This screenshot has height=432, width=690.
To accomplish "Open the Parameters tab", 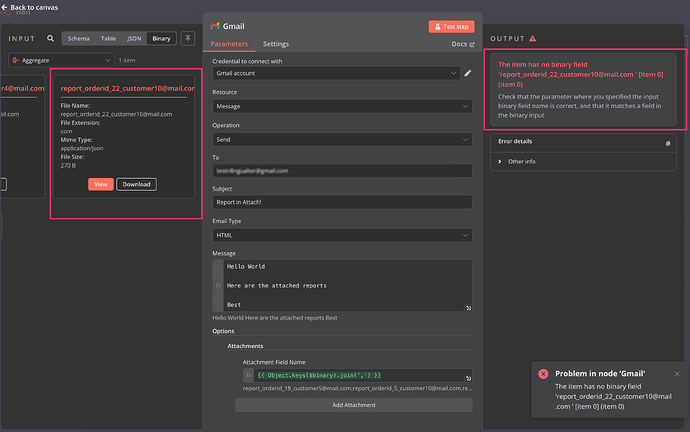I will point(229,44).
